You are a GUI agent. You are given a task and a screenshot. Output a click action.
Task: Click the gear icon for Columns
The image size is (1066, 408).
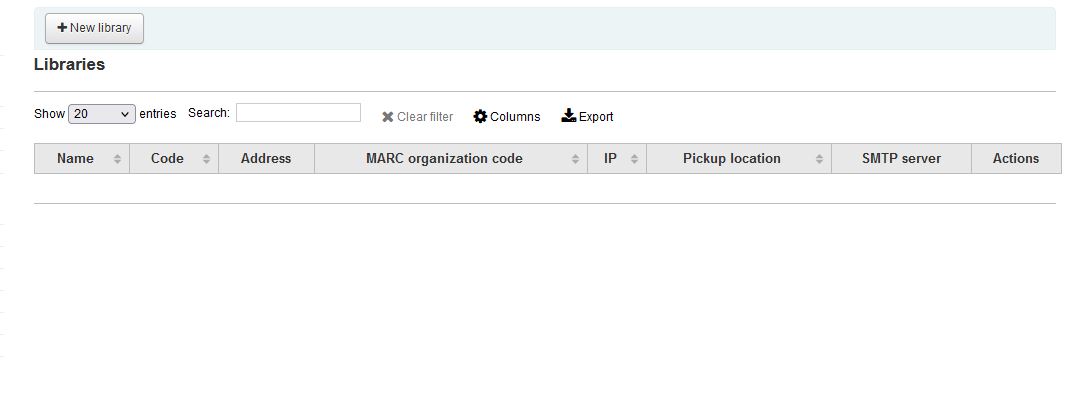pyautogui.click(x=480, y=116)
